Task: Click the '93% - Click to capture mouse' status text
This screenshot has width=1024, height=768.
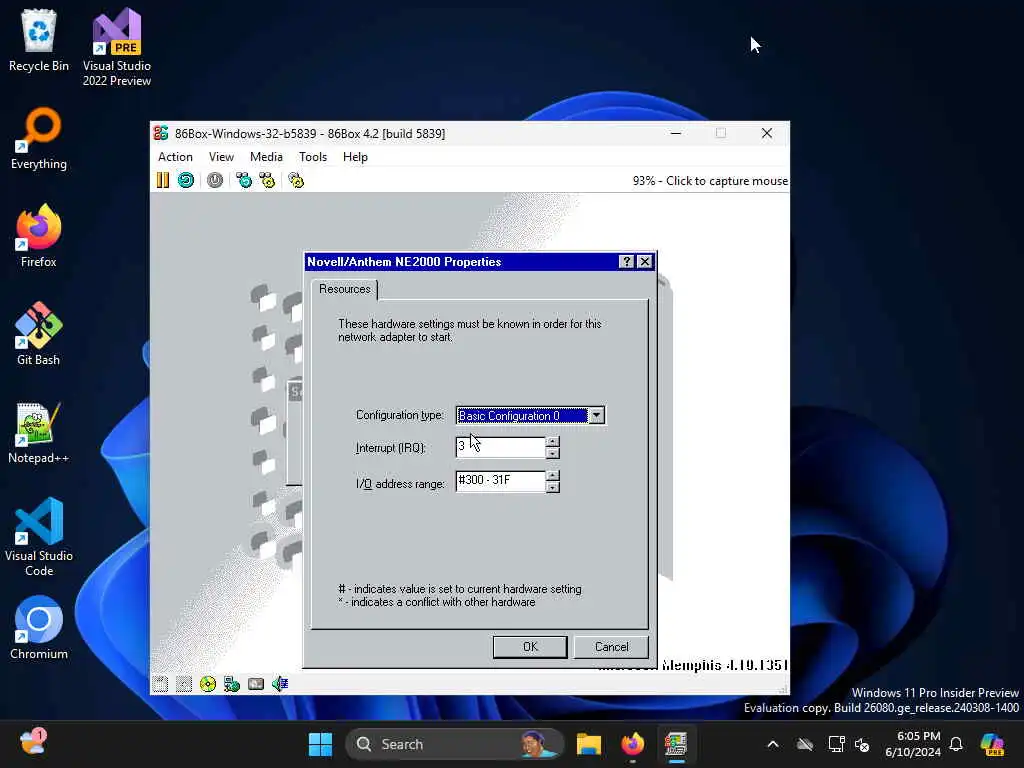Action: 710,181
